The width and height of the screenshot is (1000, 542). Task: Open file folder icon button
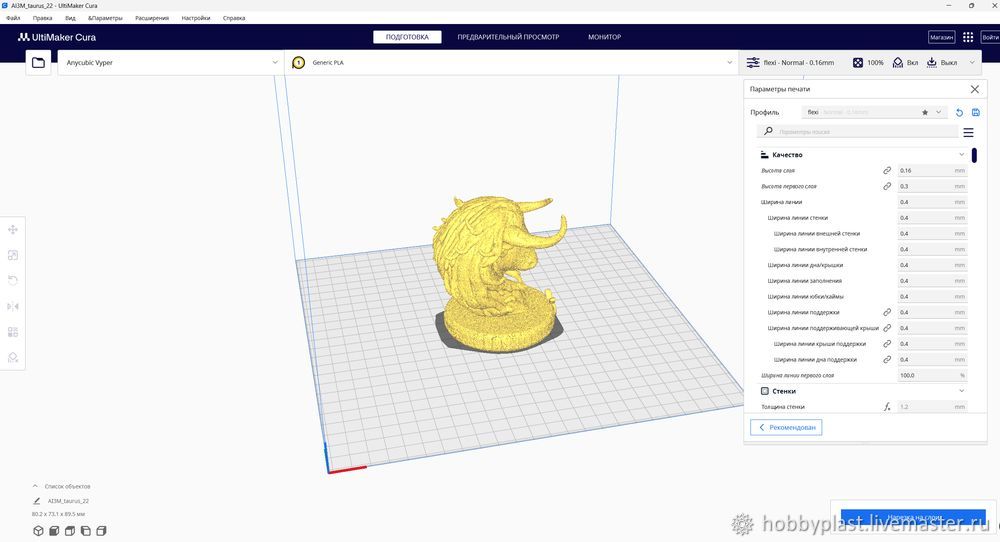tap(38, 62)
